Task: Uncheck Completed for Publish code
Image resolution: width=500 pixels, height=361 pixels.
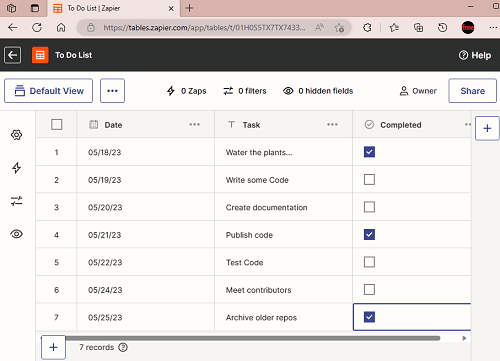Action: (369, 235)
